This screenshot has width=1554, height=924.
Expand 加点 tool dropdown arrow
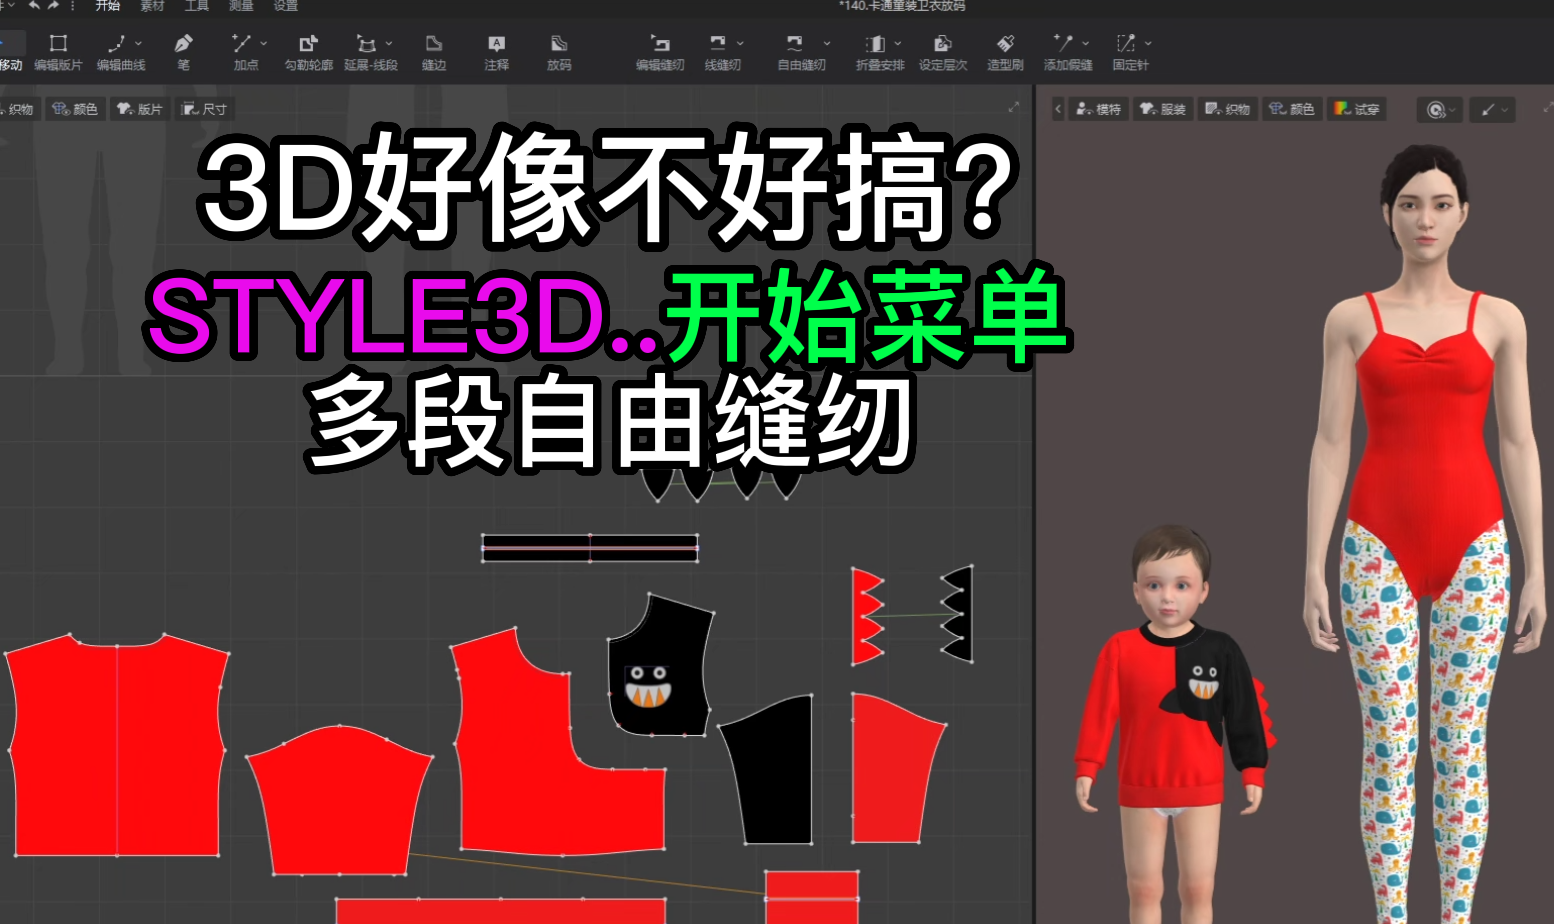[263, 43]
